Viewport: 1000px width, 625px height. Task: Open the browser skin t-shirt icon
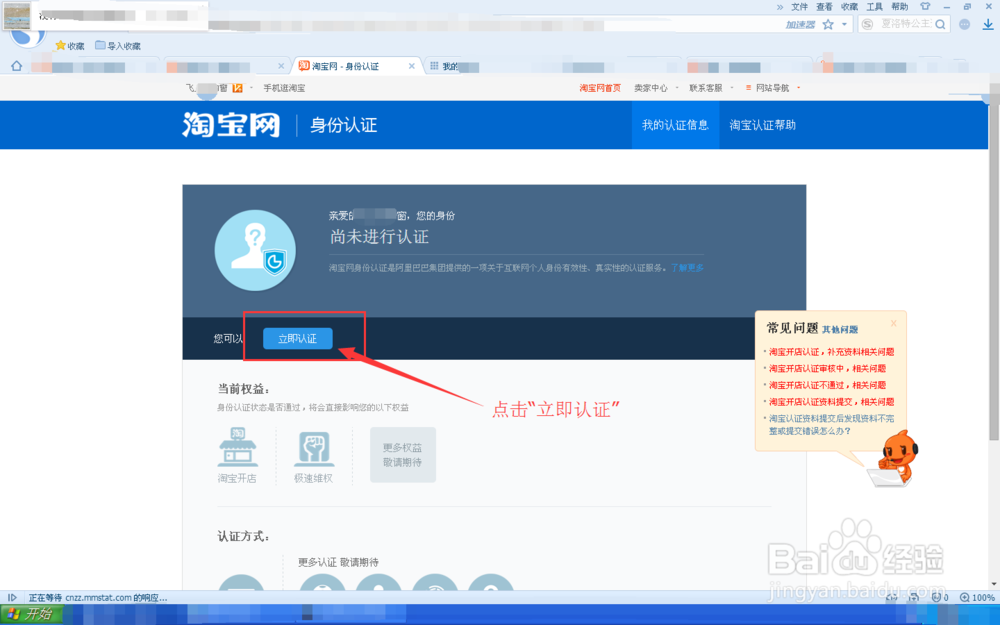point(926,7)
